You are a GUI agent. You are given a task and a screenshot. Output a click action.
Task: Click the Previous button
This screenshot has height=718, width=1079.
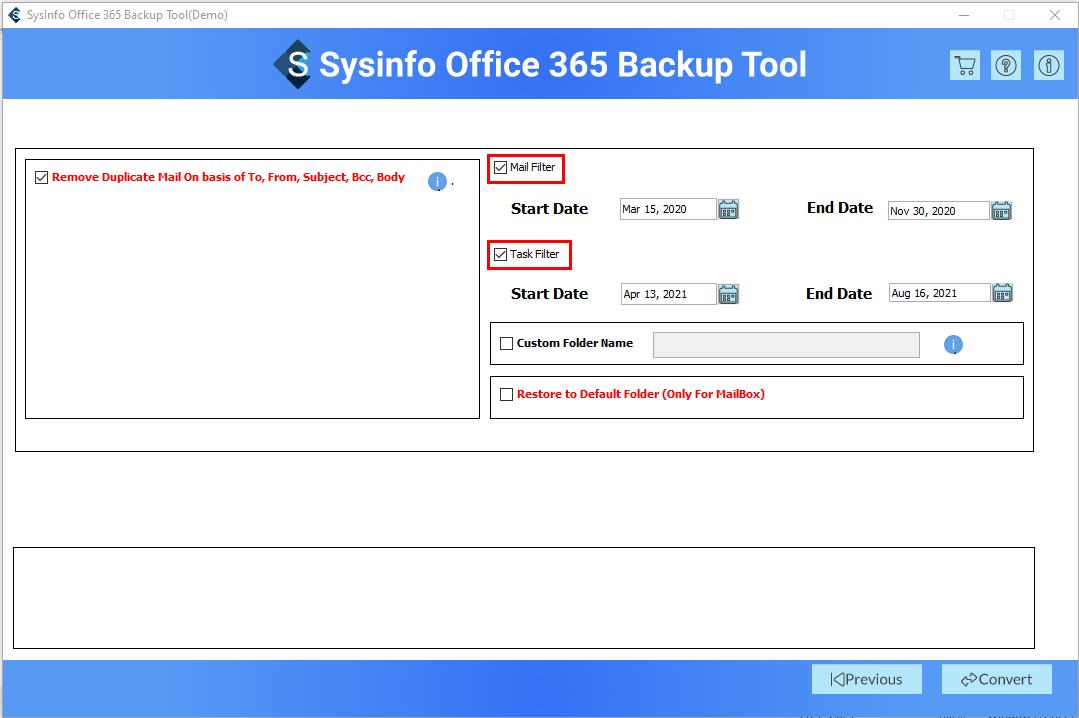(x=866, y=679)
